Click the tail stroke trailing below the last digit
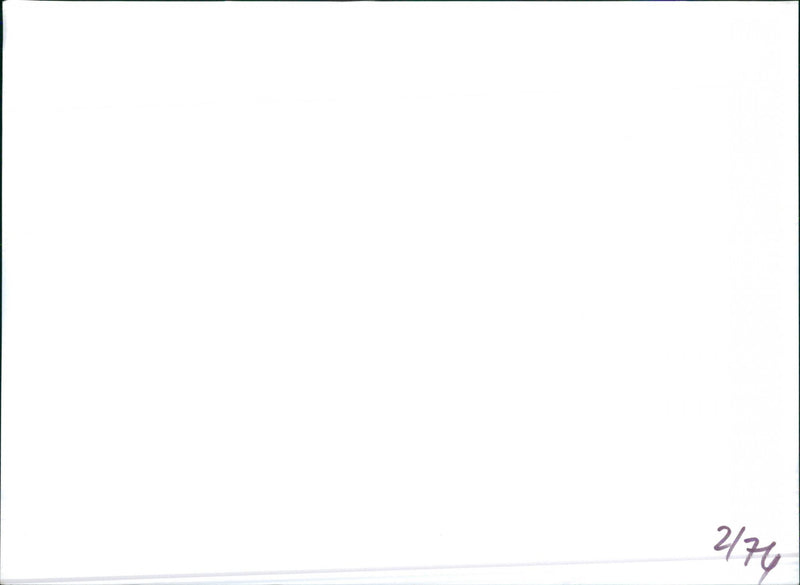 tap(764, 578)
